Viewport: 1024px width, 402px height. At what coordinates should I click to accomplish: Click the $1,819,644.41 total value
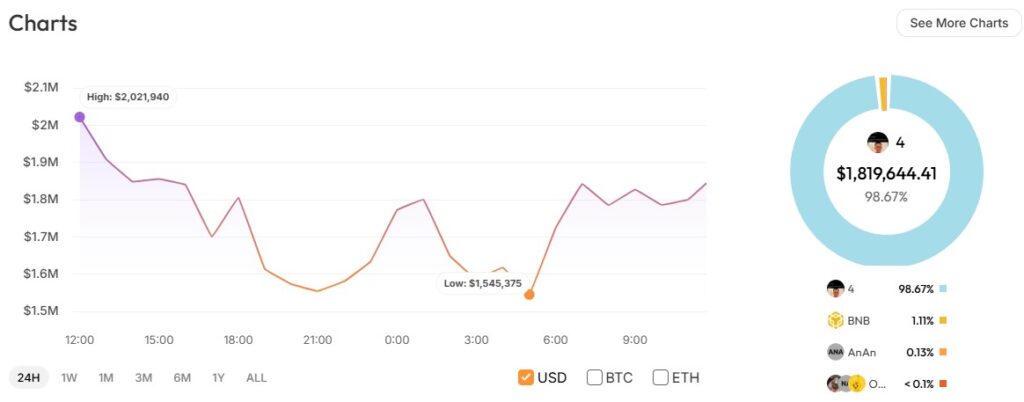click(886, 173)
